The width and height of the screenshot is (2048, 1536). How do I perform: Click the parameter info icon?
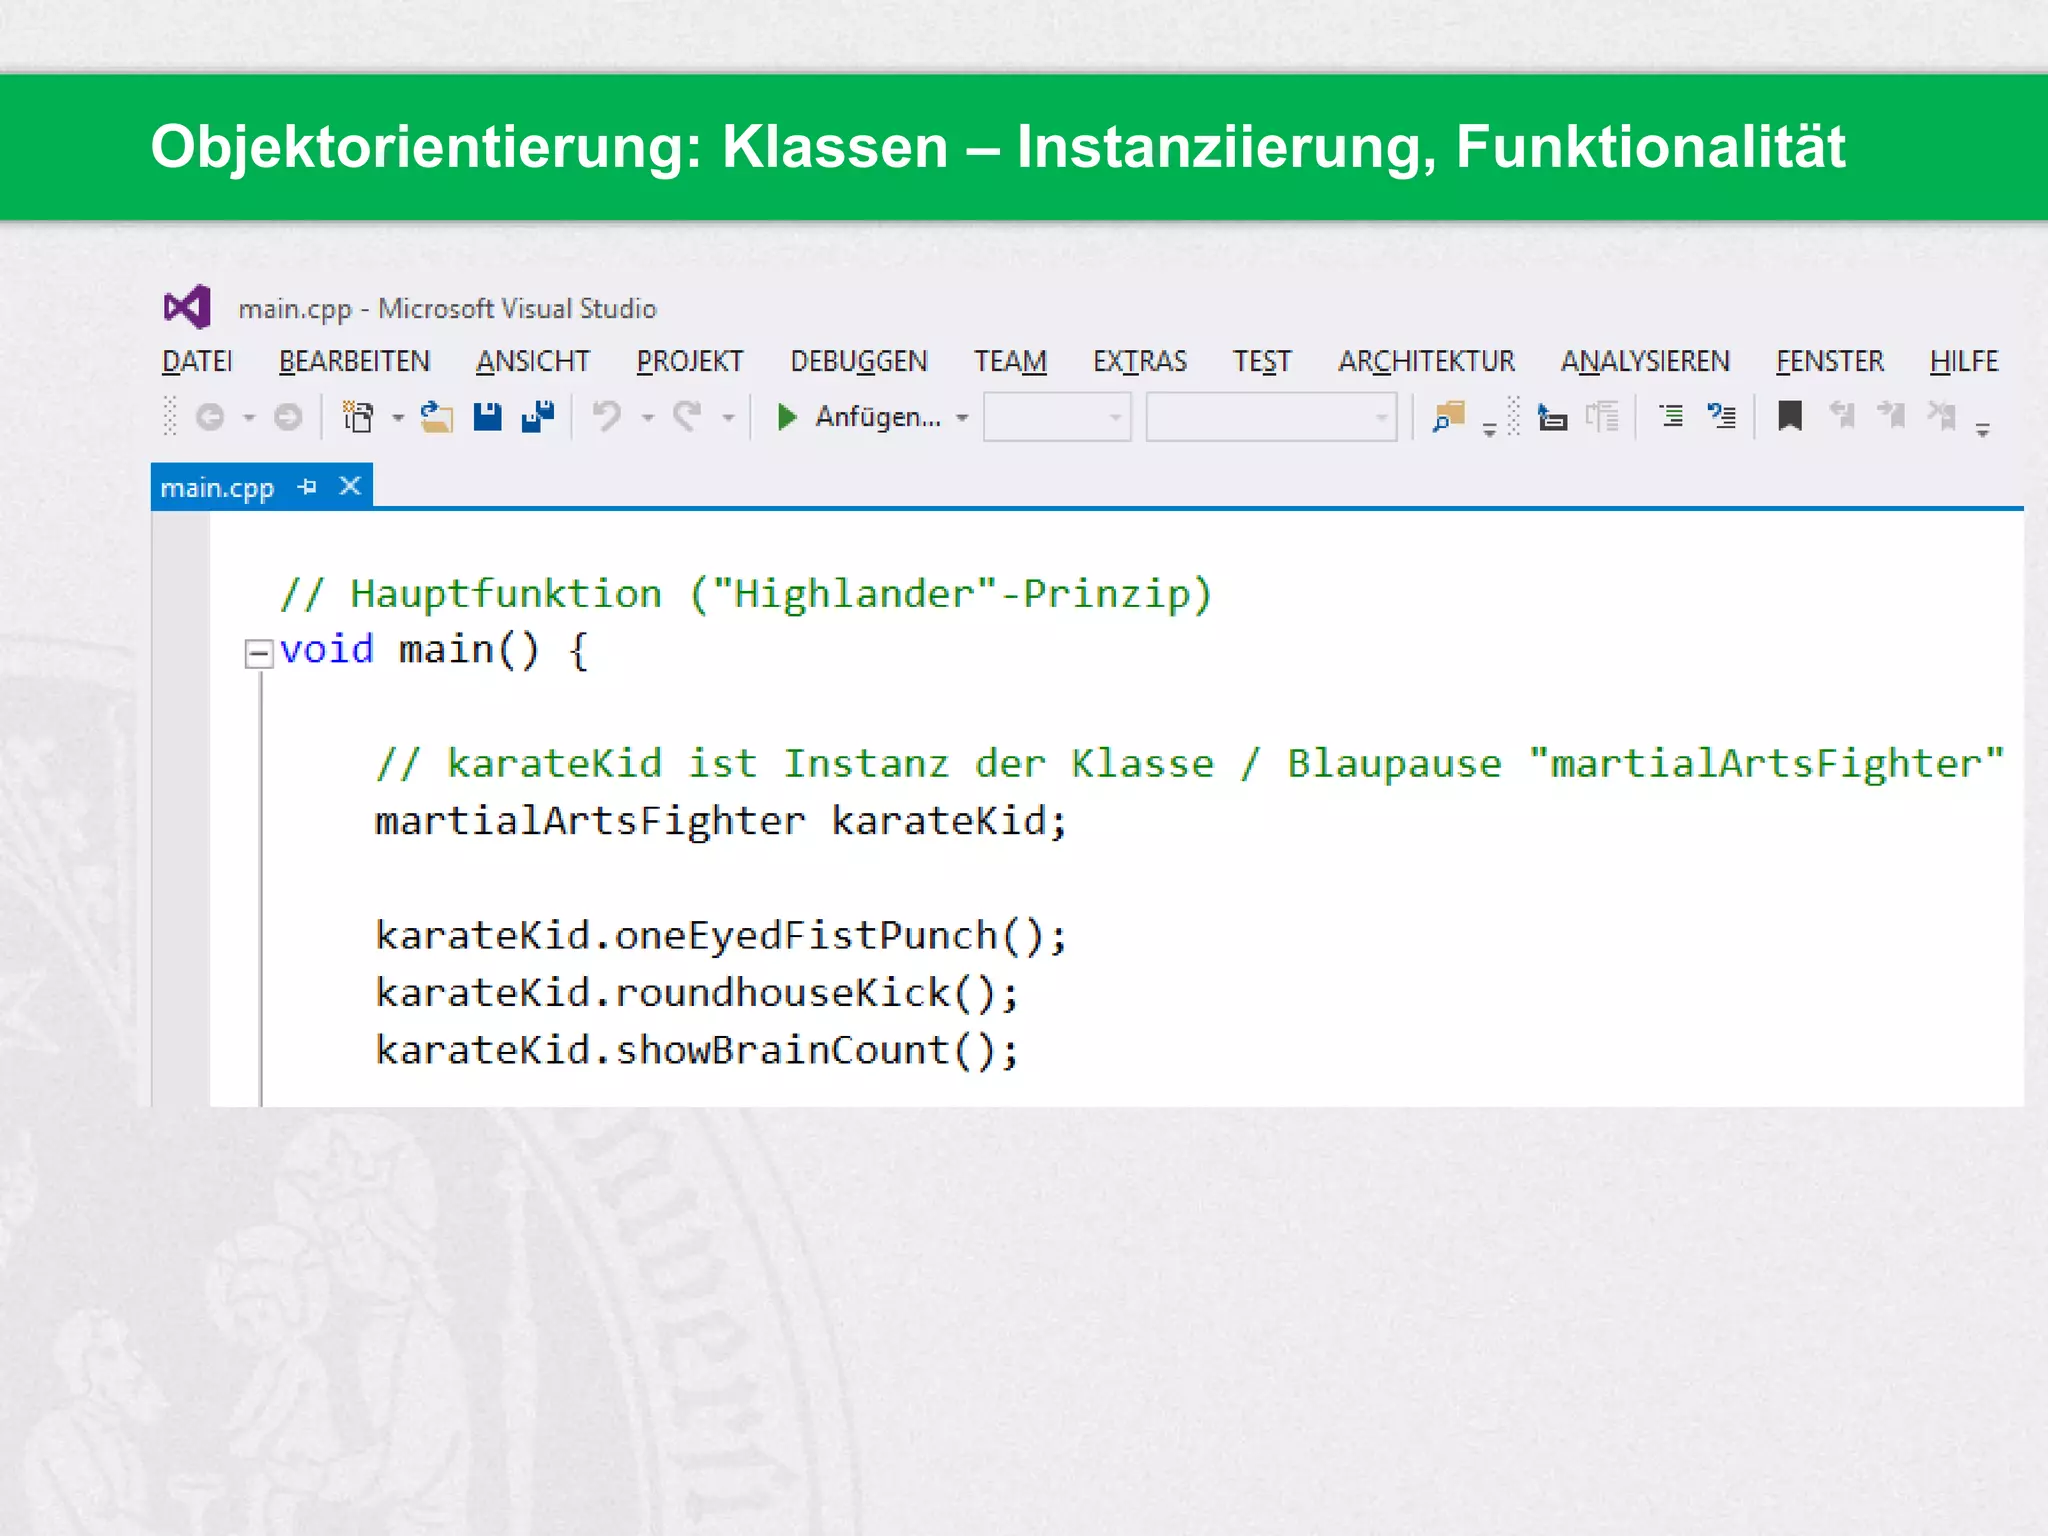pyautogui.click(x=1602, y=416)
